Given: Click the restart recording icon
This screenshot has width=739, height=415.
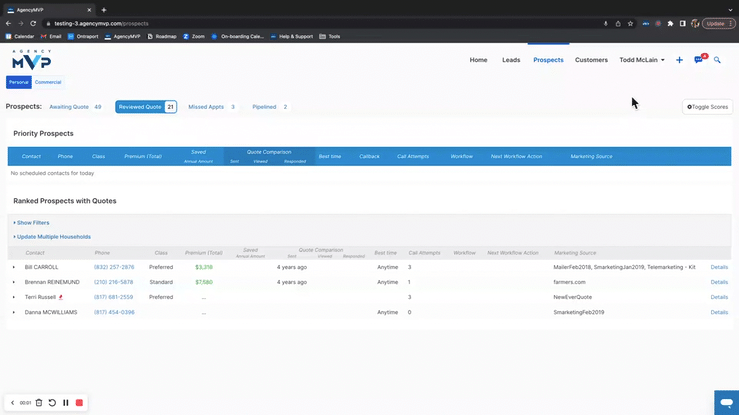Looking at the screenshot, I should 52,403.
